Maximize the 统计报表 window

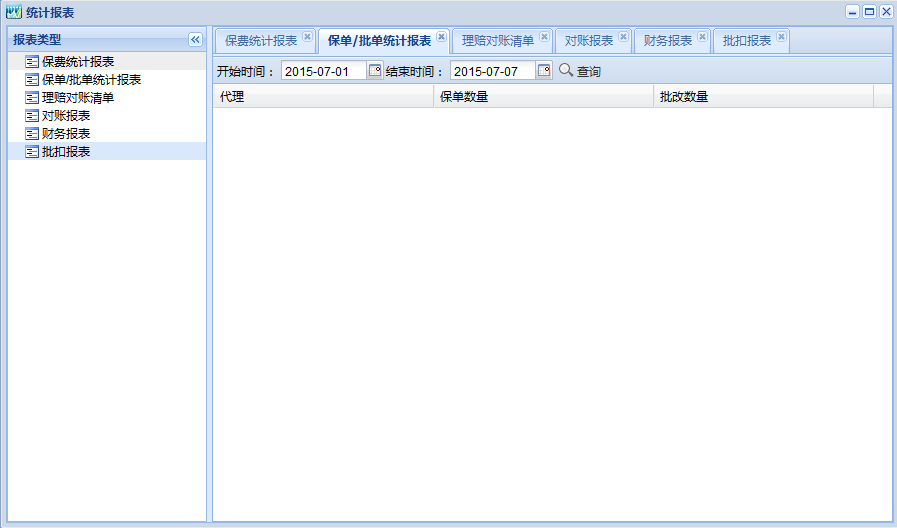pyautogui.click(x=870, y=12)
